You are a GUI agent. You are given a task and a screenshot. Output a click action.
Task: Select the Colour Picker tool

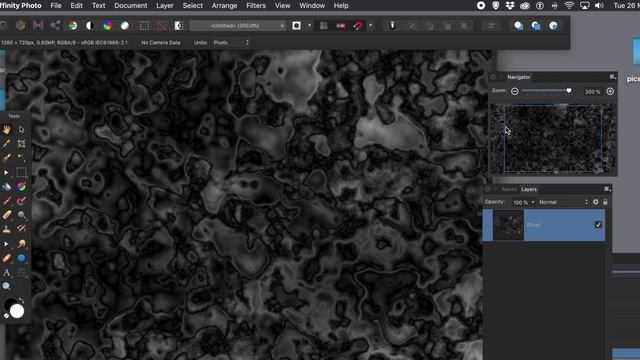tap(7, 143)
